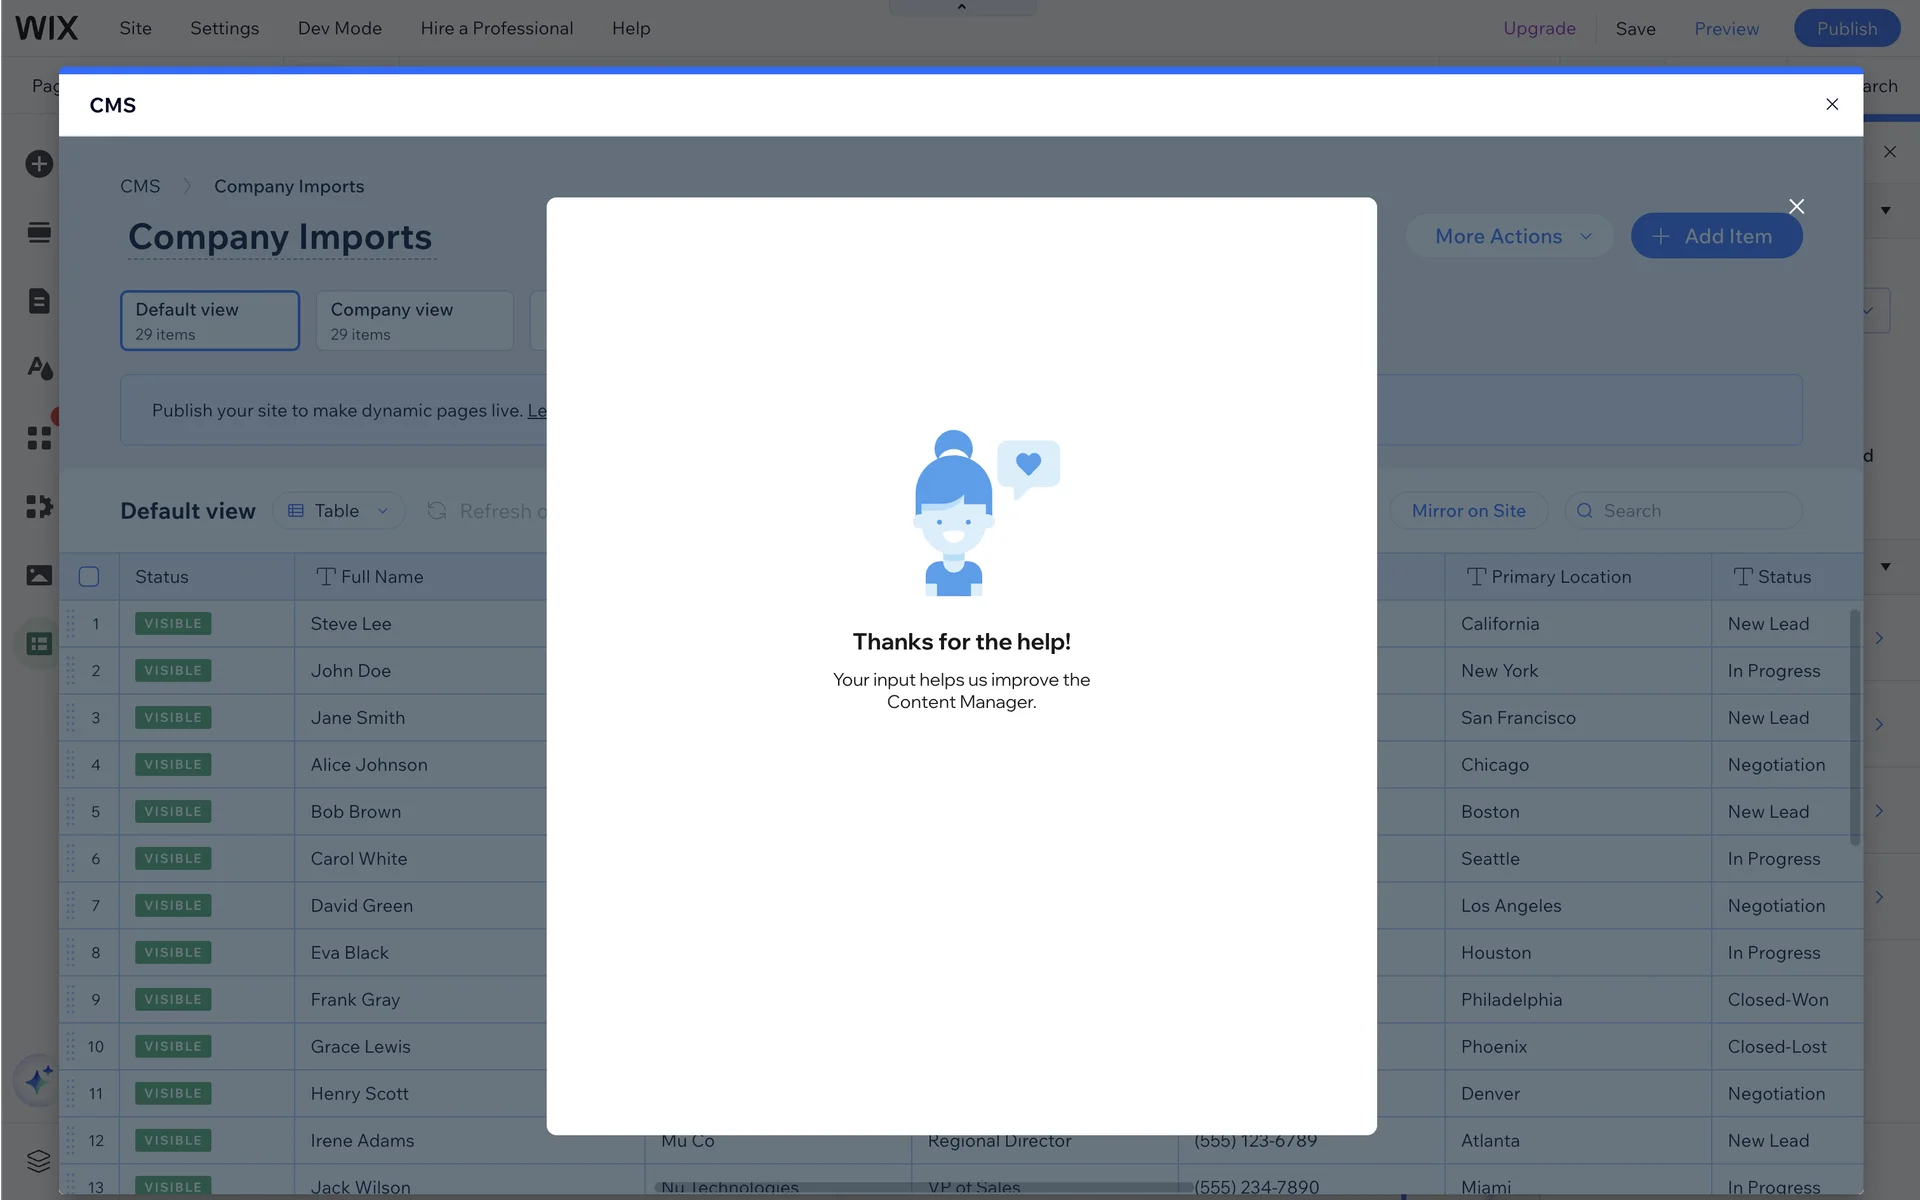Open the Pages & Menu sidebar icon
The height and width of the screenshot is (1200, 1920).
(x=39, y=301)
